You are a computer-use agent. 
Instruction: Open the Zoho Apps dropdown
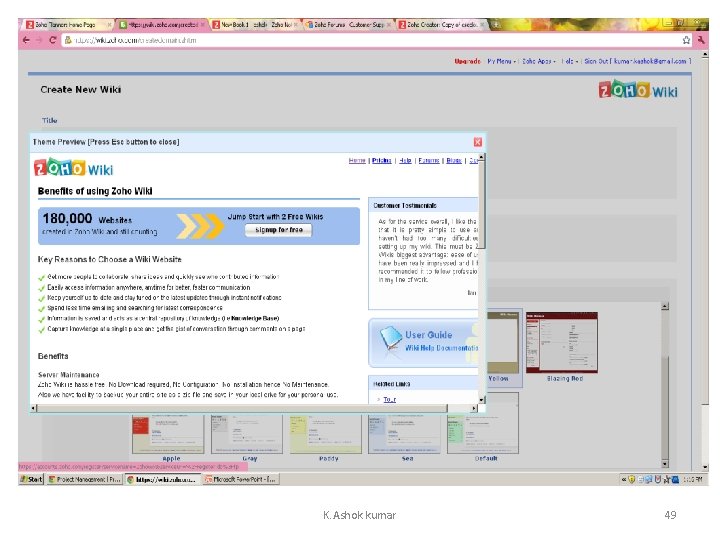coord(539,61)
